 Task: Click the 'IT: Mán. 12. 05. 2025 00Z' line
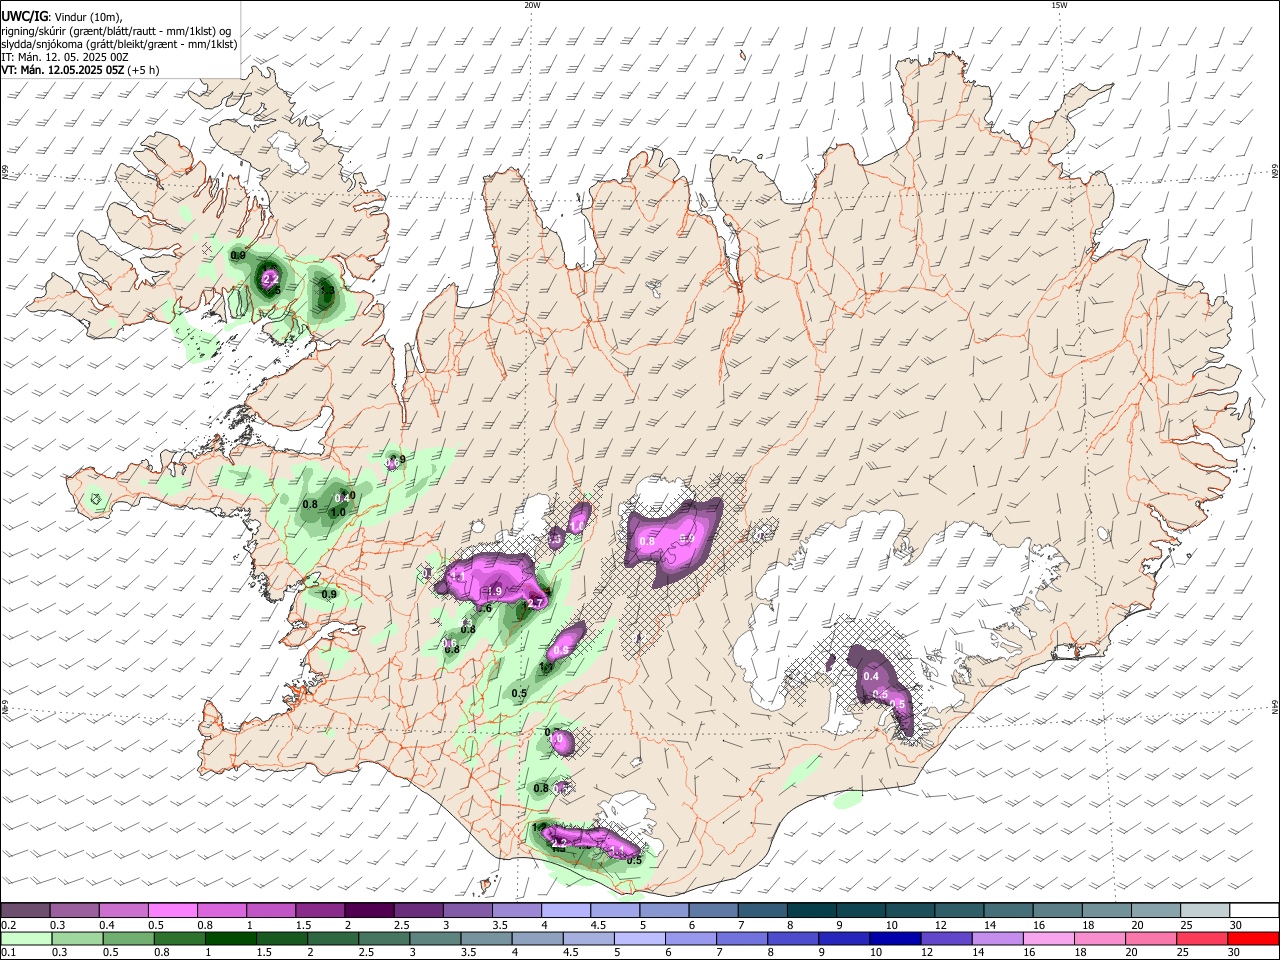click(65, 57)
